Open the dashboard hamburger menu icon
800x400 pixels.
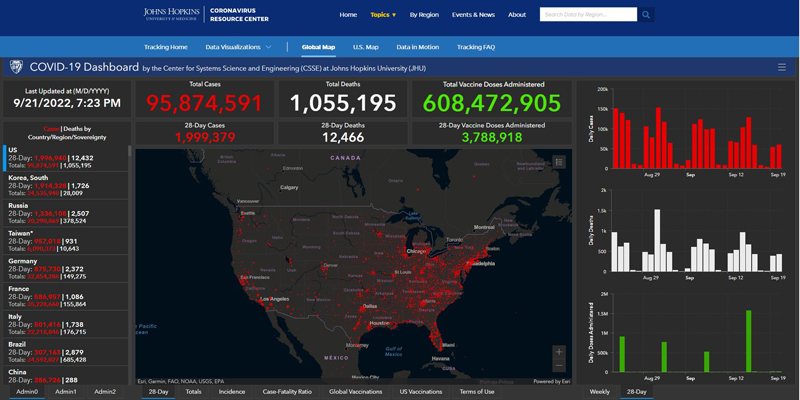point(782,67)
